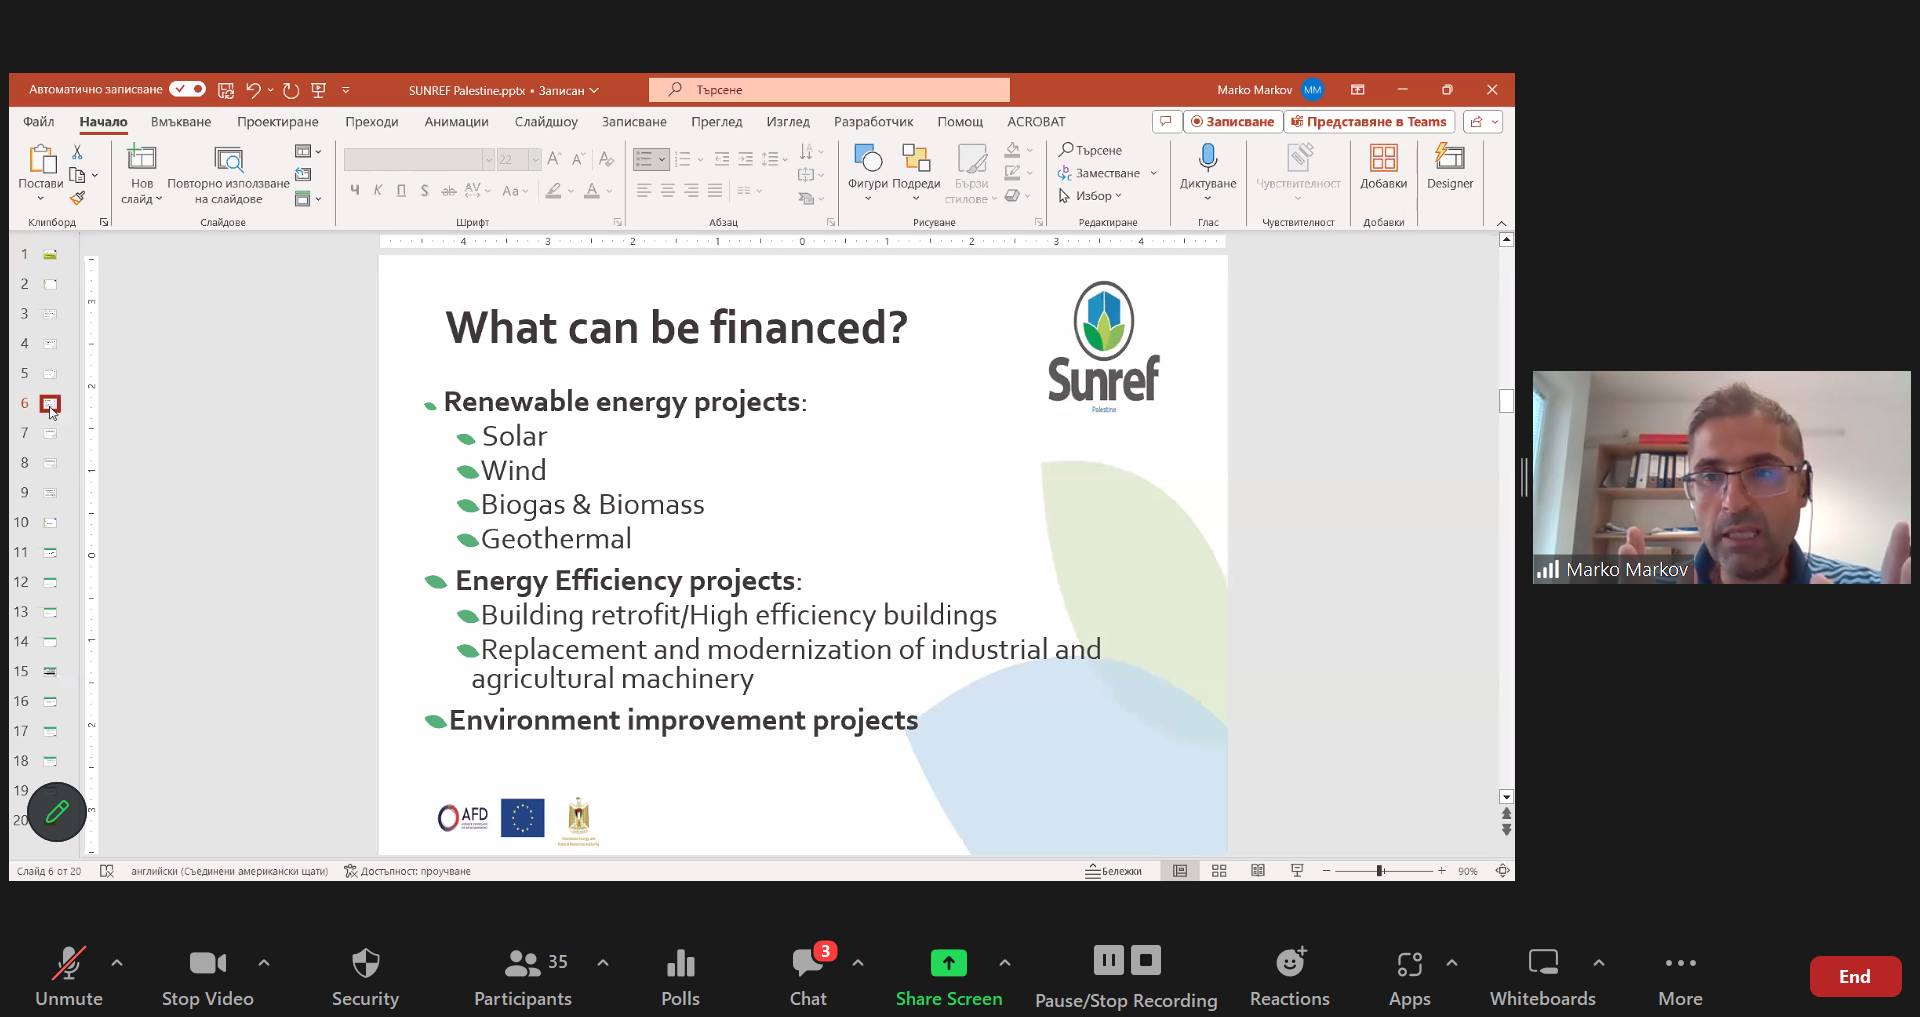
Task: Stop Video in Zoom toolbar
Action: click(x=207, y=977)
